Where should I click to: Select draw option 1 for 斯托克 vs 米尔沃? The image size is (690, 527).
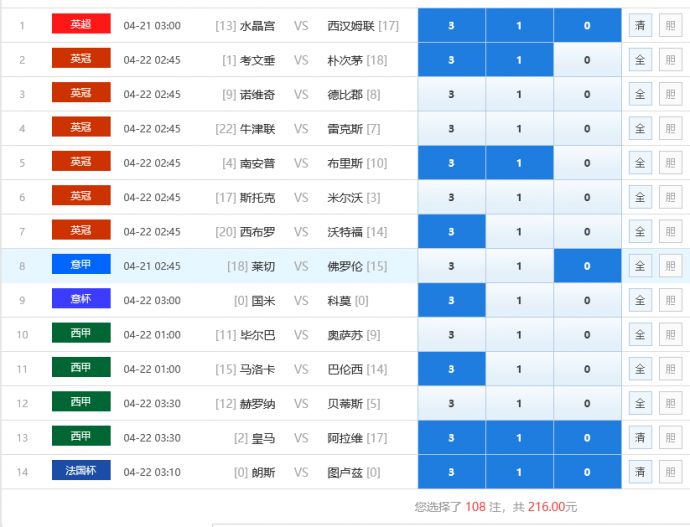pyautogui.click(x=519, y=197)
